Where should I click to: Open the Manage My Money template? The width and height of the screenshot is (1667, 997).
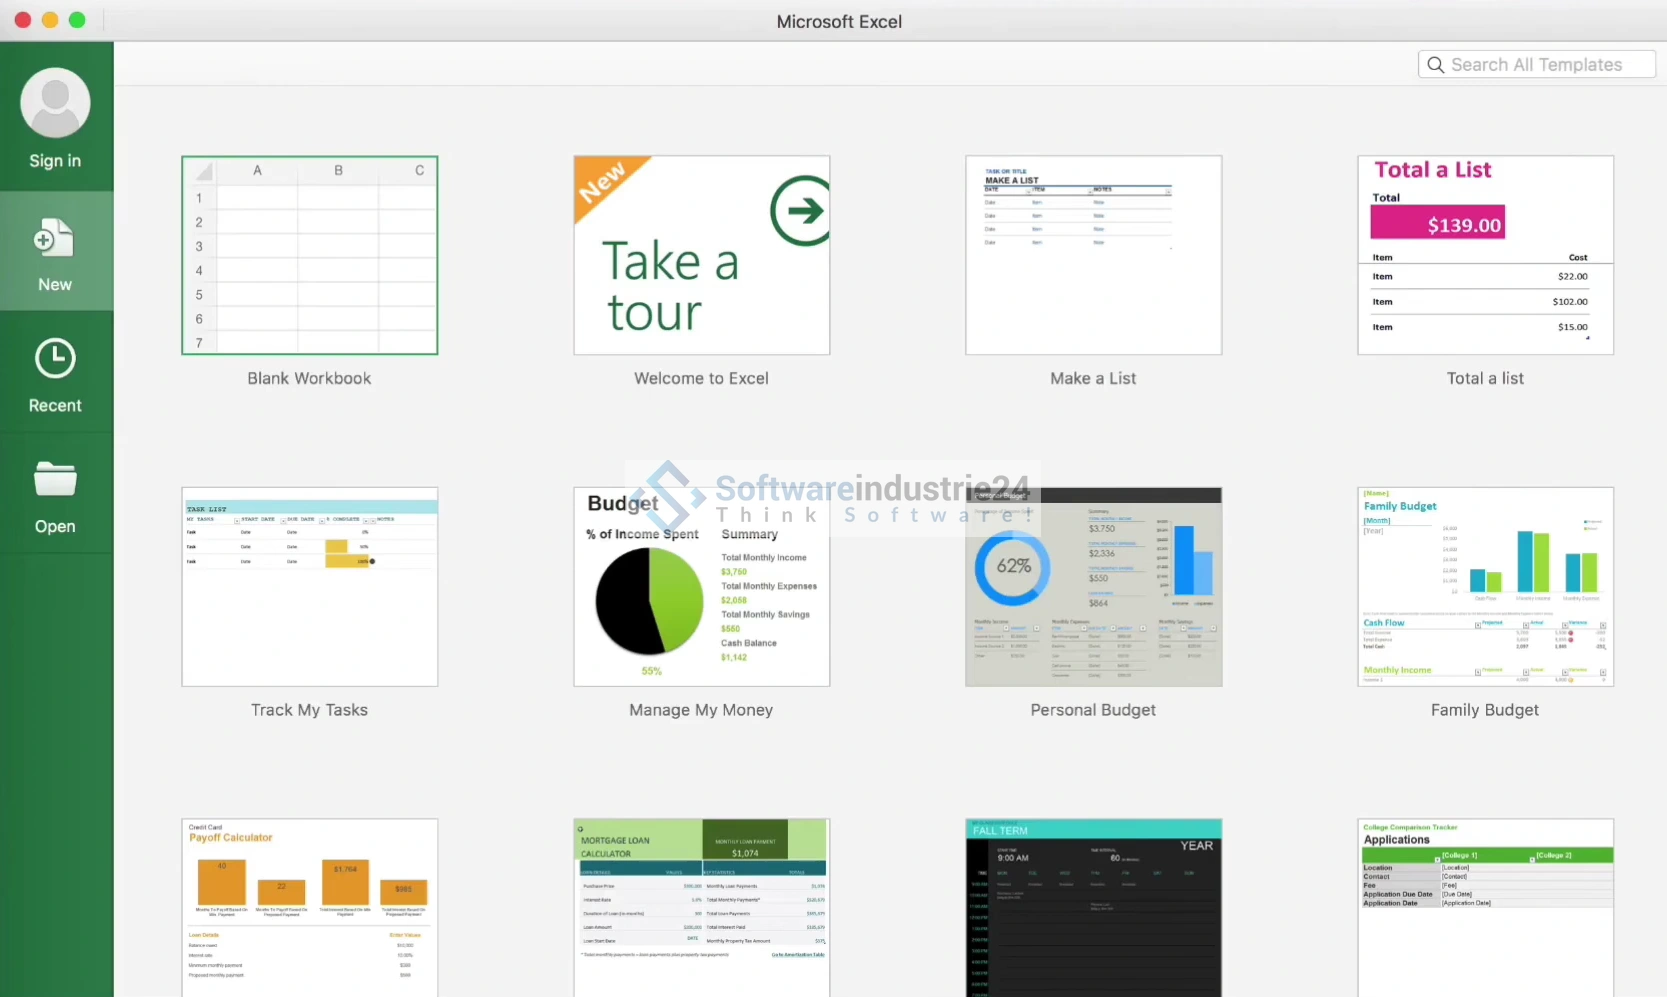pos(701,587)
